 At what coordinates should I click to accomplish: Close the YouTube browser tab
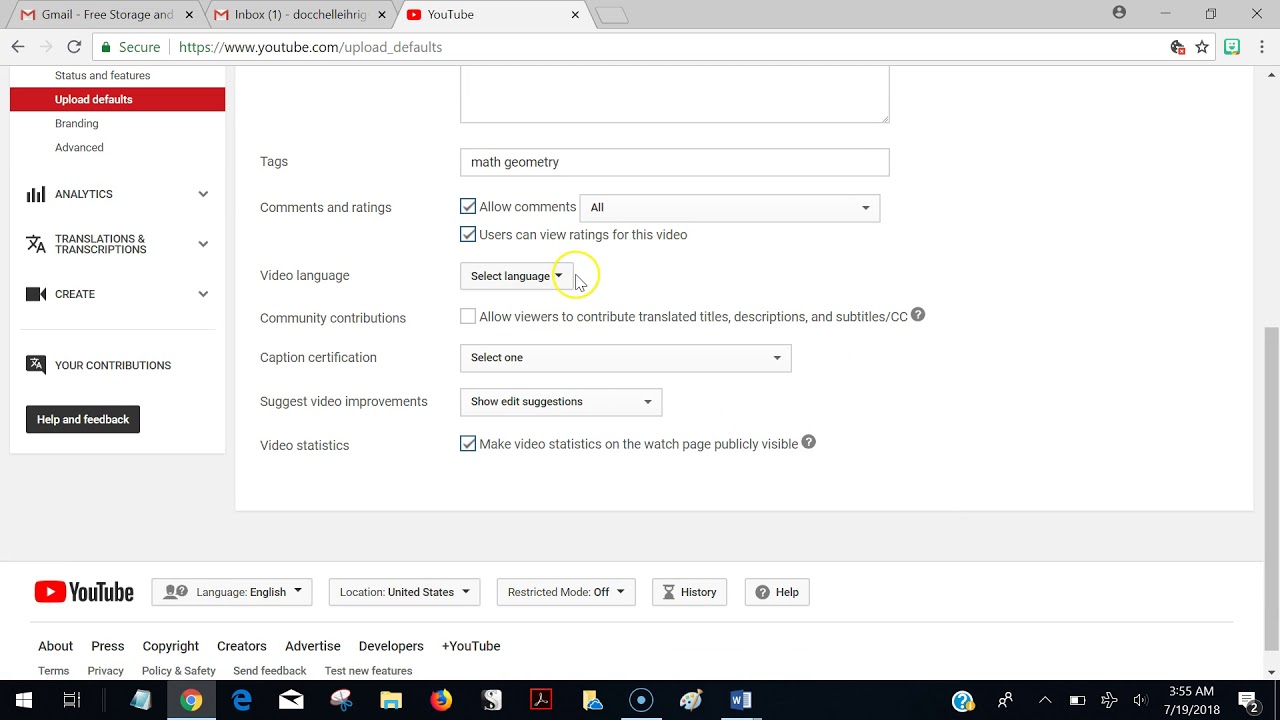pyautogui.click(x=575, y=15)
